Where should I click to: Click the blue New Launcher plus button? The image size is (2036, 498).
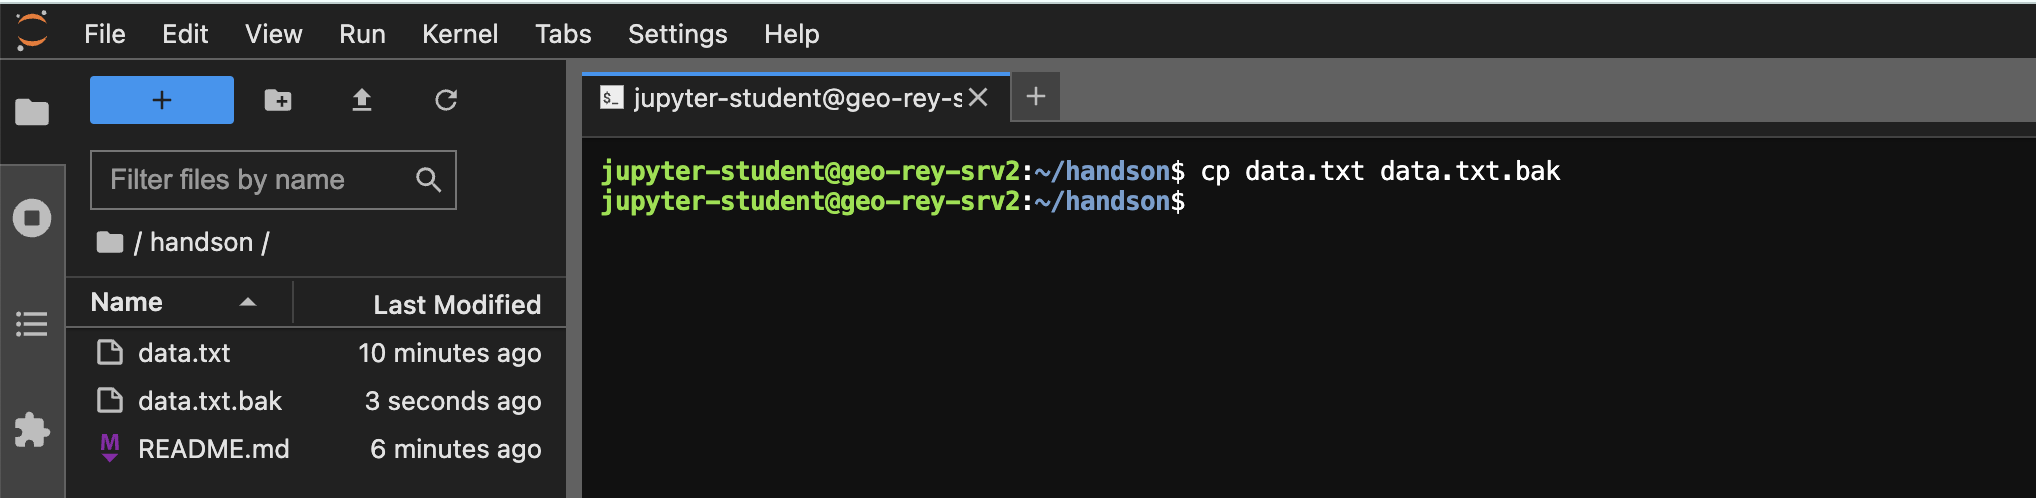pos(162,100)
